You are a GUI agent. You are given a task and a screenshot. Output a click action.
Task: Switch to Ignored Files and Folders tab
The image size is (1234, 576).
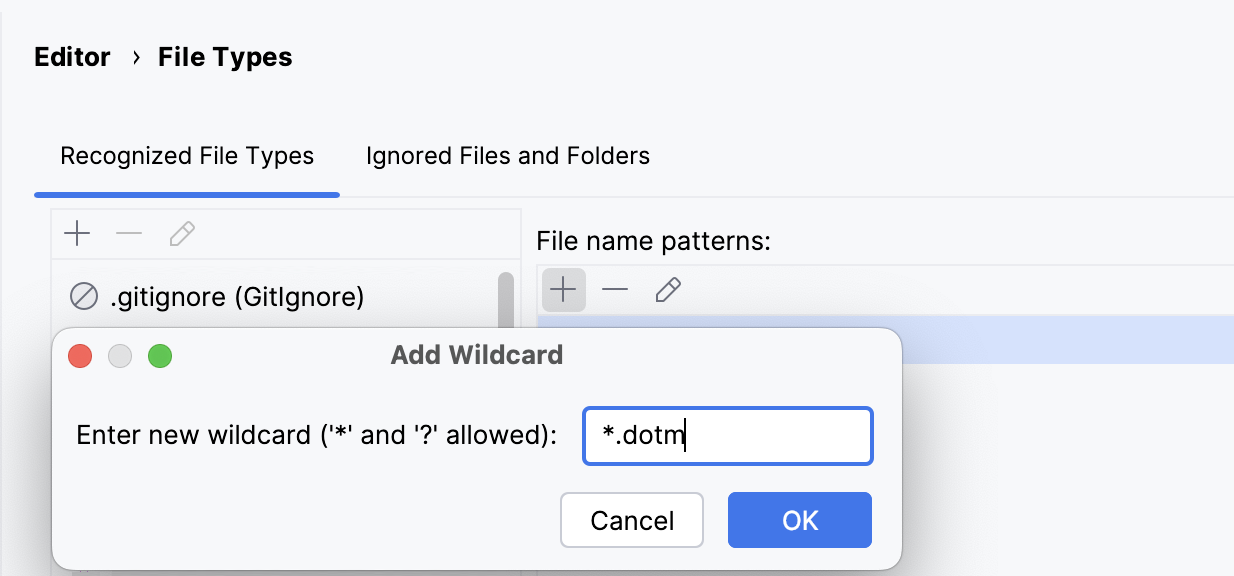[x=507, y=156]
